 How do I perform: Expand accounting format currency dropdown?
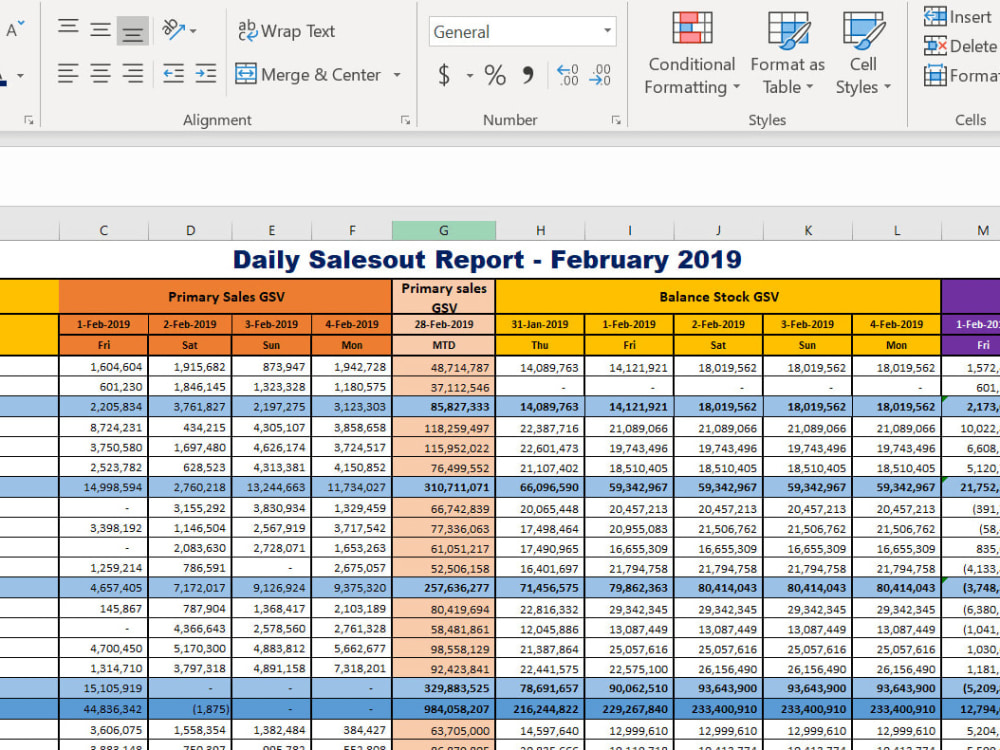pyautogui.click(x=470, y=75)
